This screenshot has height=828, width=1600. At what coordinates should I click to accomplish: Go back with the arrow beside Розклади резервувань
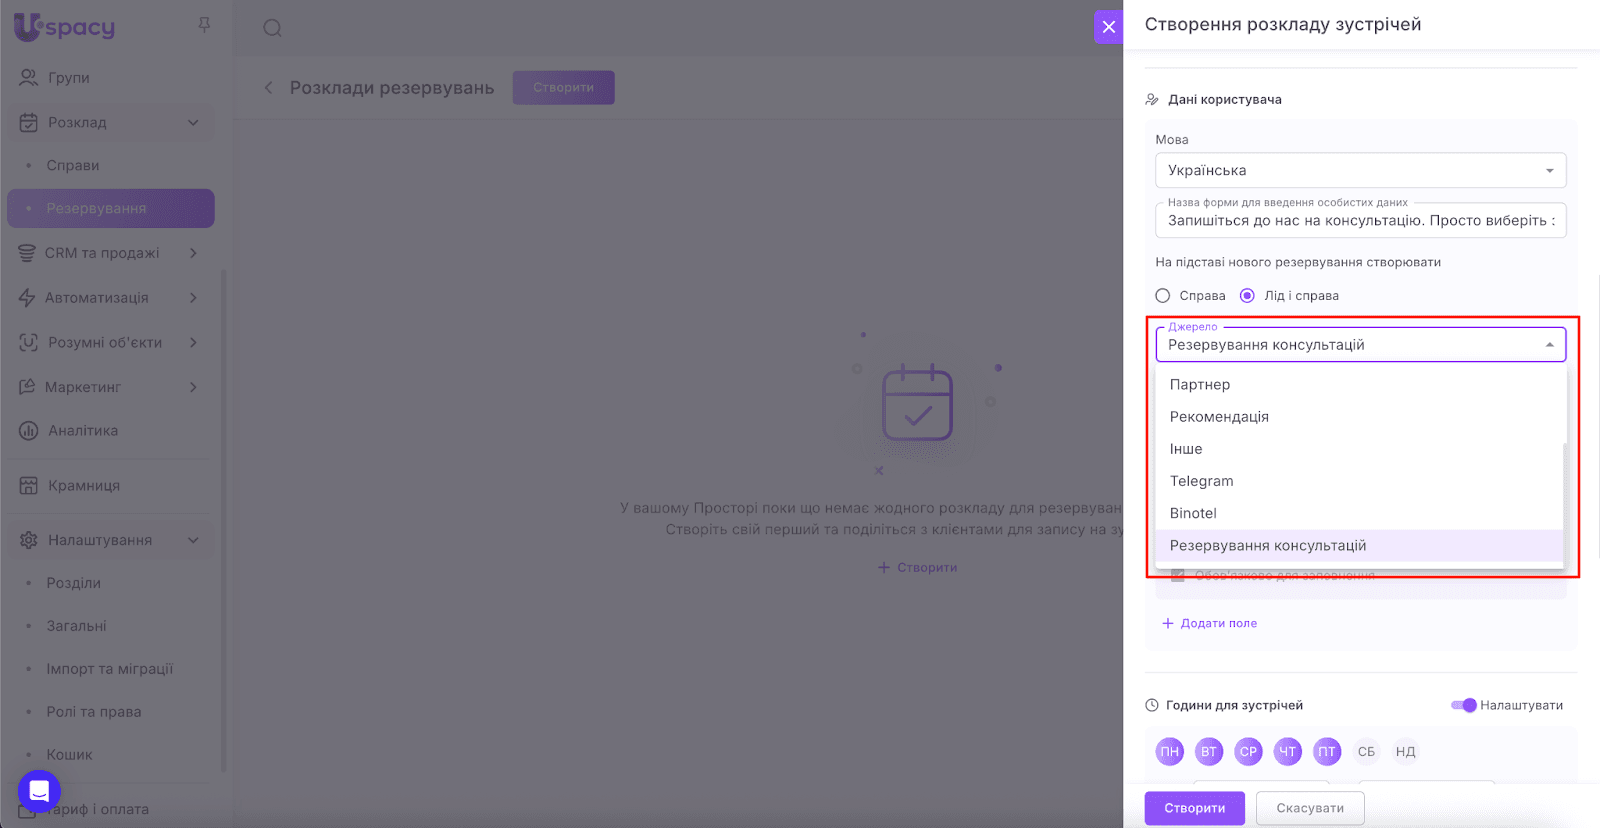pos(268,88)
